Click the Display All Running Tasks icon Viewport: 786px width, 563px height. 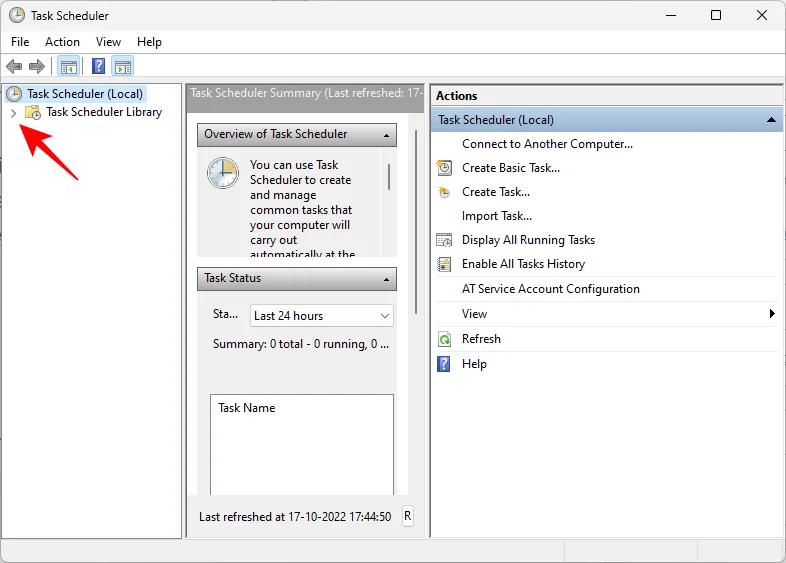[445, 240]
